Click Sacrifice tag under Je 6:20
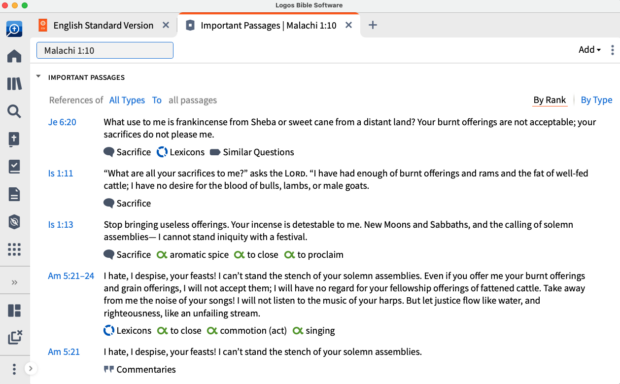The image size is (620, 384). pos(127,152)
